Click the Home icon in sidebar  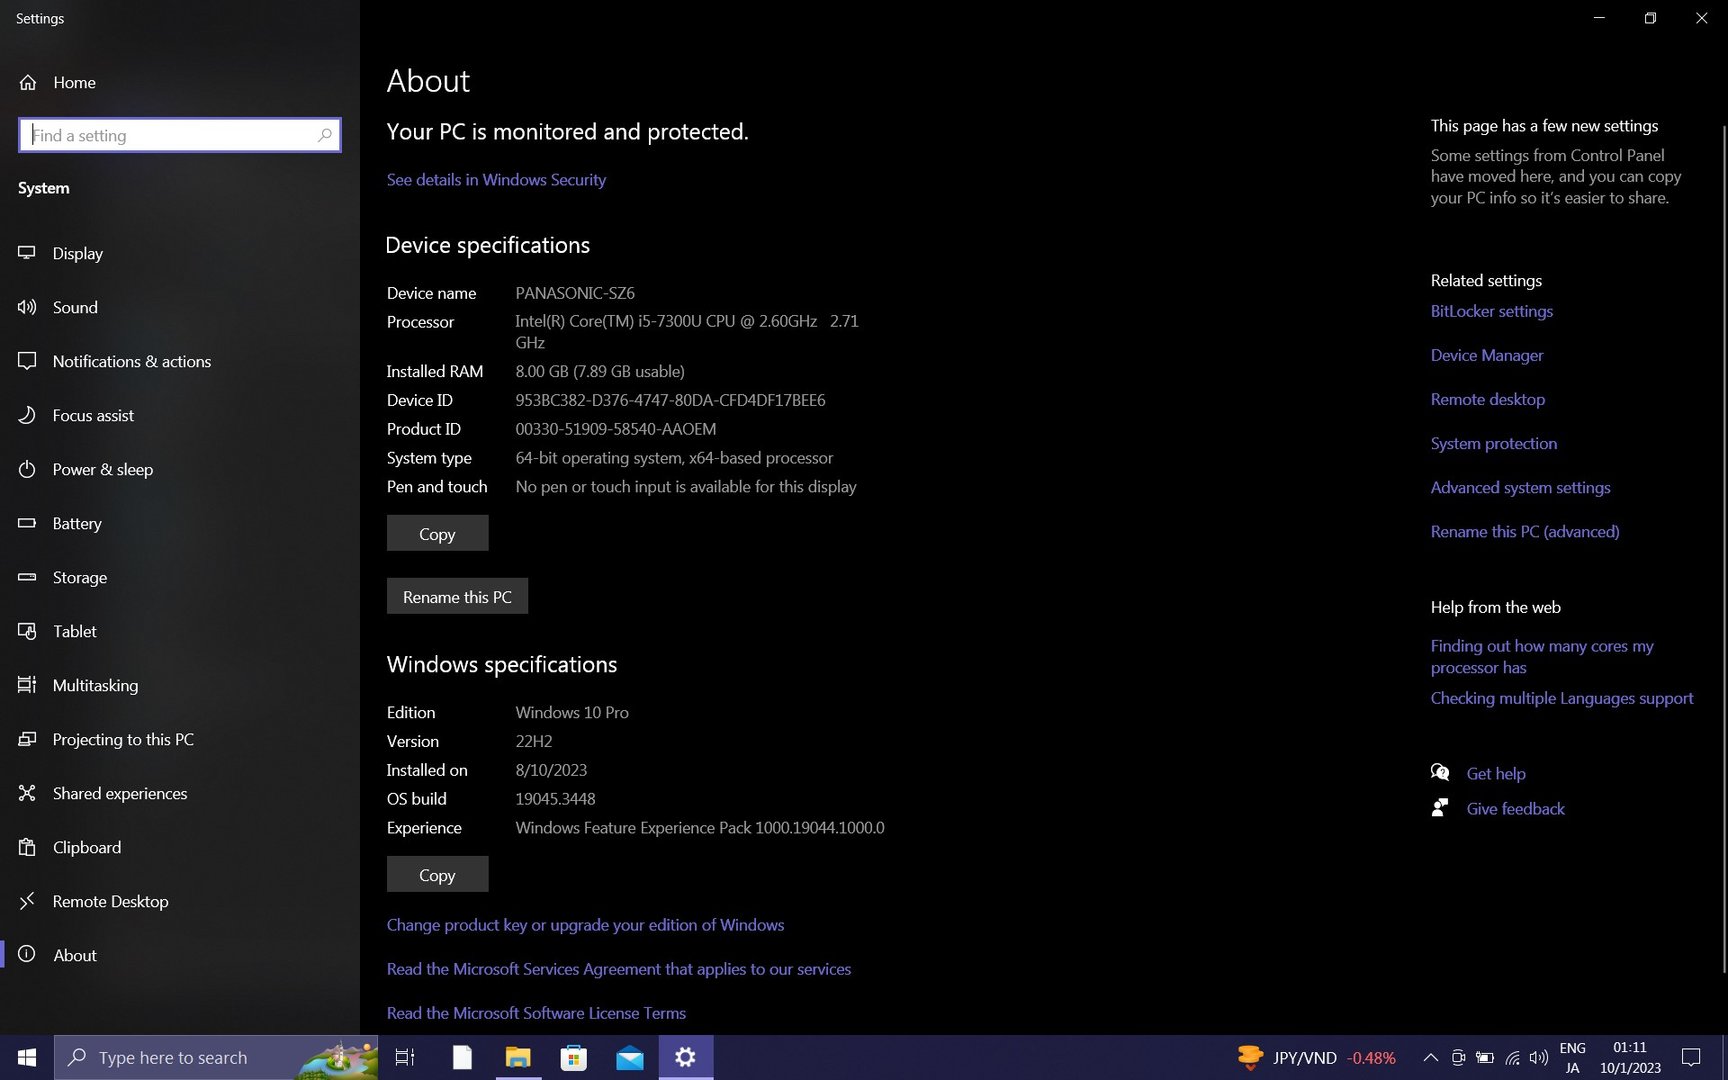tap(28, 83)
